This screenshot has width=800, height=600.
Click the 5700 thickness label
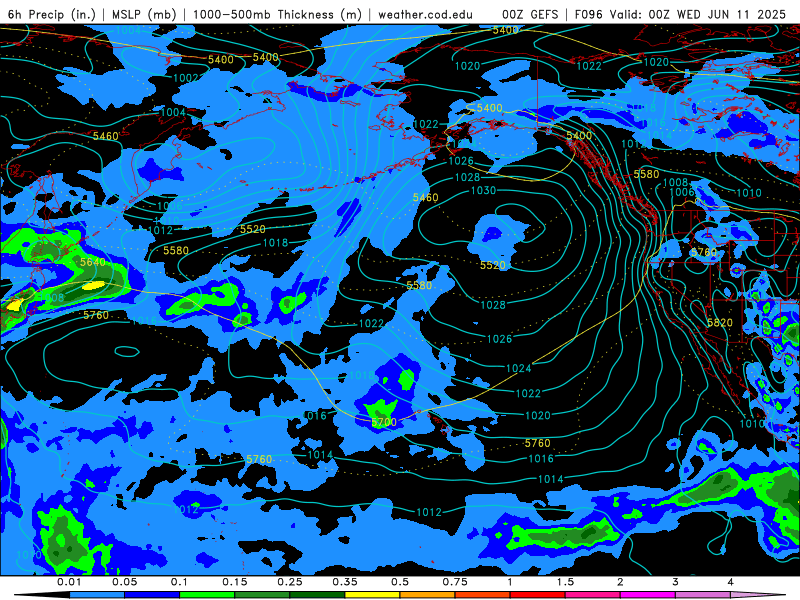[x=384, y=422]
